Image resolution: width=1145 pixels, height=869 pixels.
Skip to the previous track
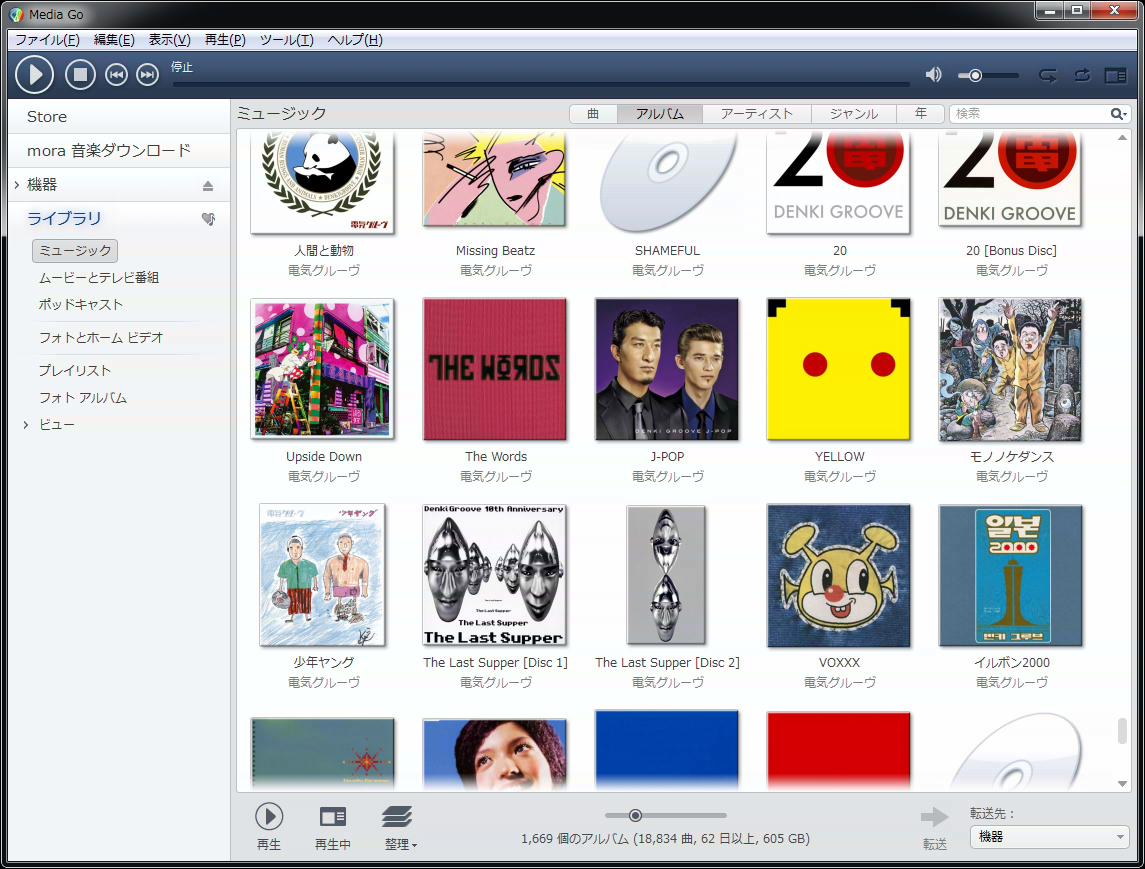pyautogui.click(x=117, y=75)
